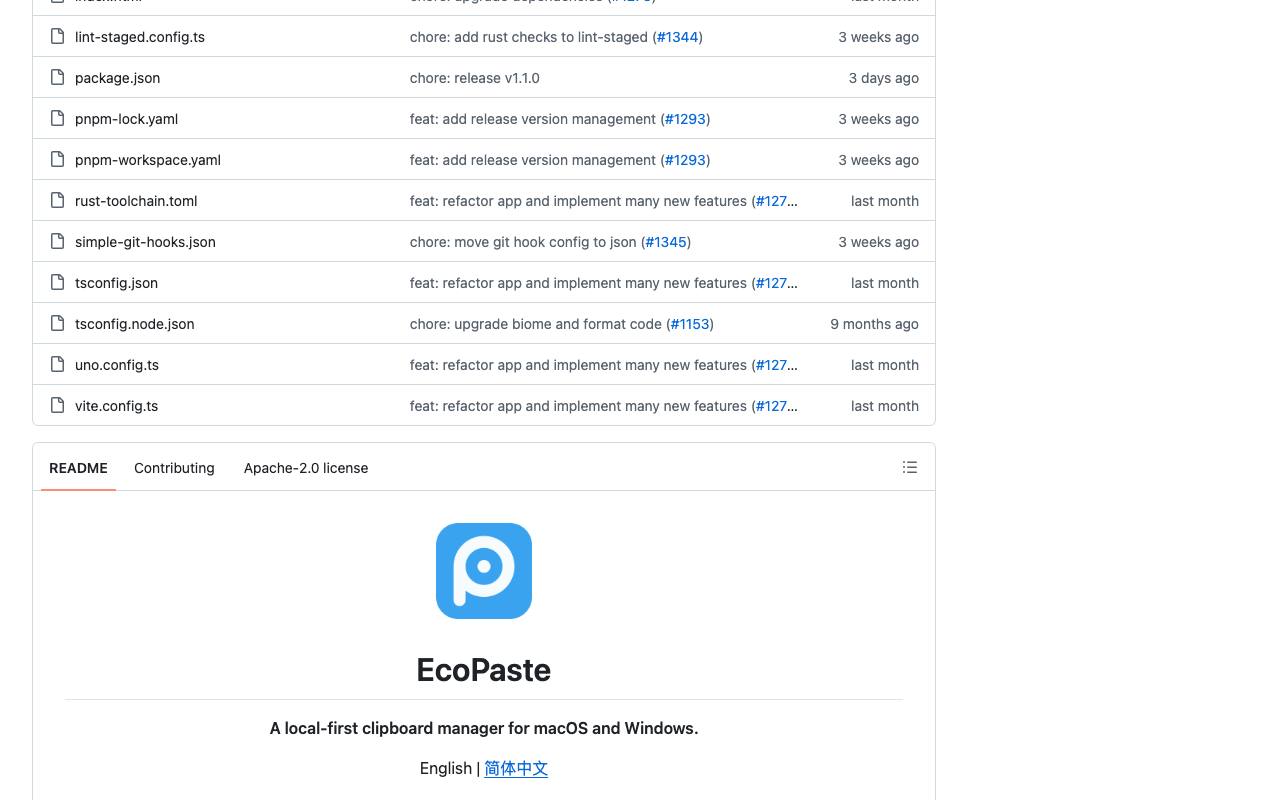This screenshot has height=800, width=1280.
Task: Open the pnpm-workspace.yaml file
Action: coord(148,160)
